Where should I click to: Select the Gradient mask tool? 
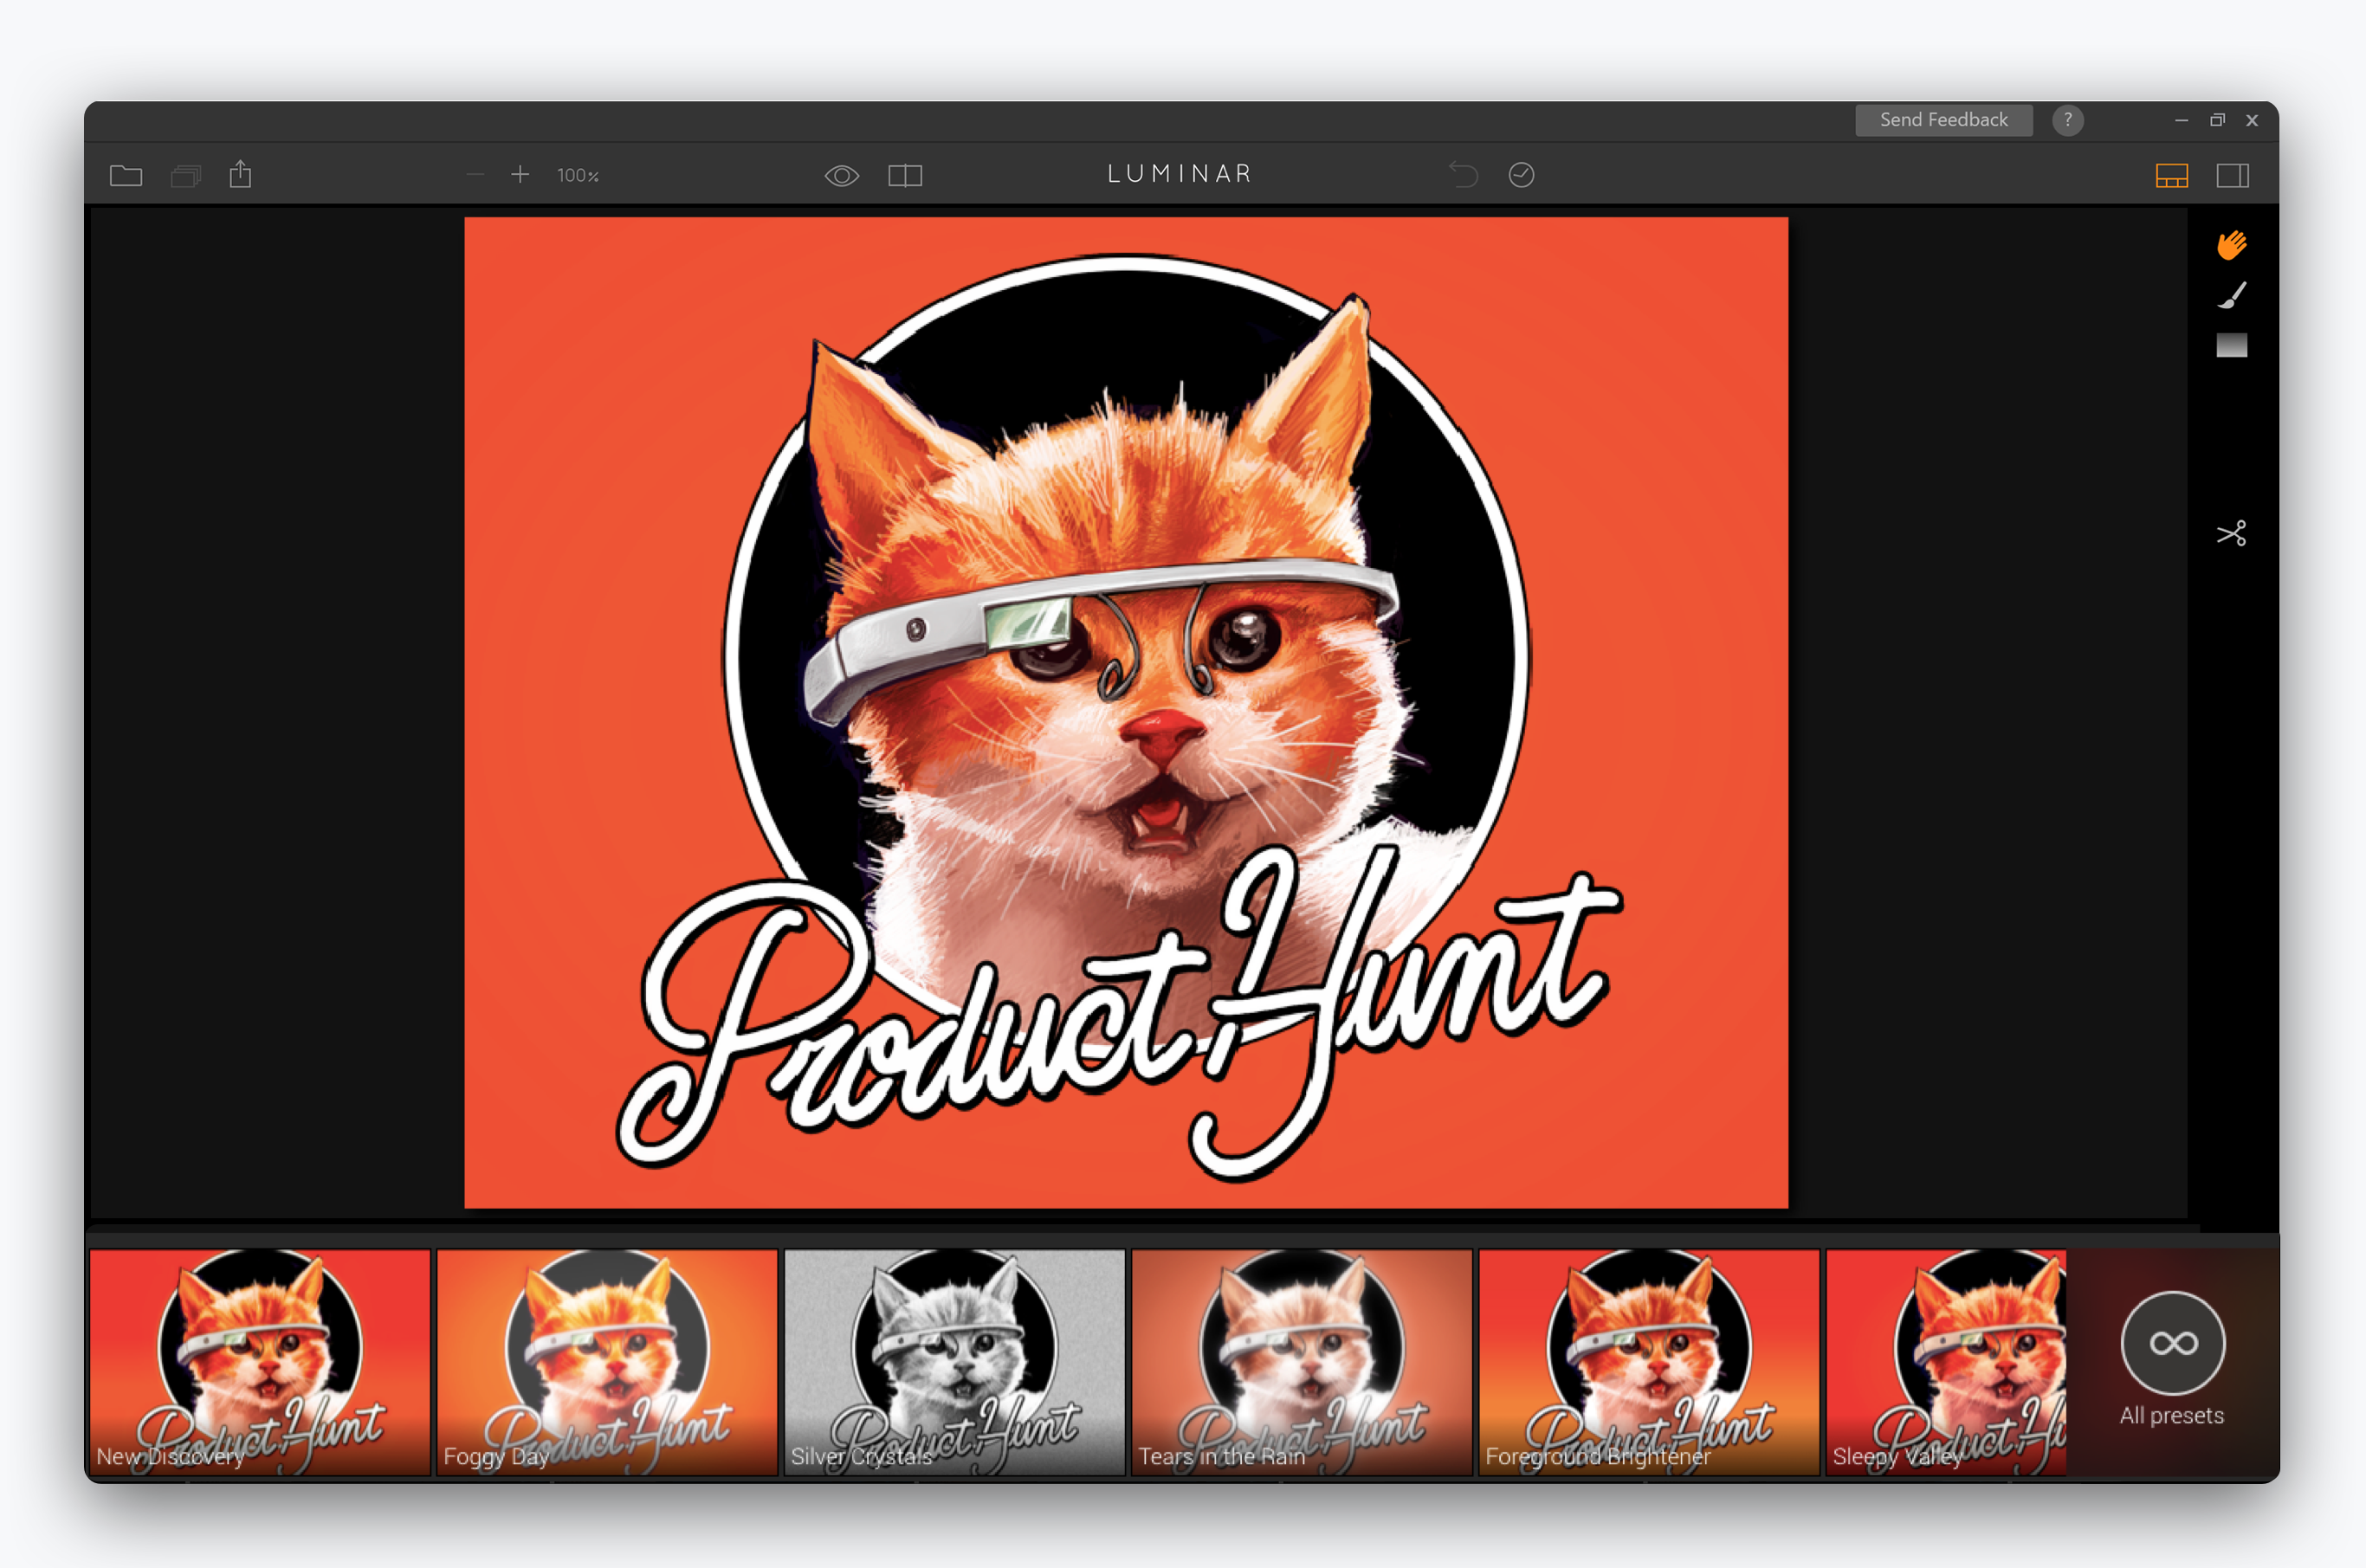pyautogui.click(x=2231, y=345)
